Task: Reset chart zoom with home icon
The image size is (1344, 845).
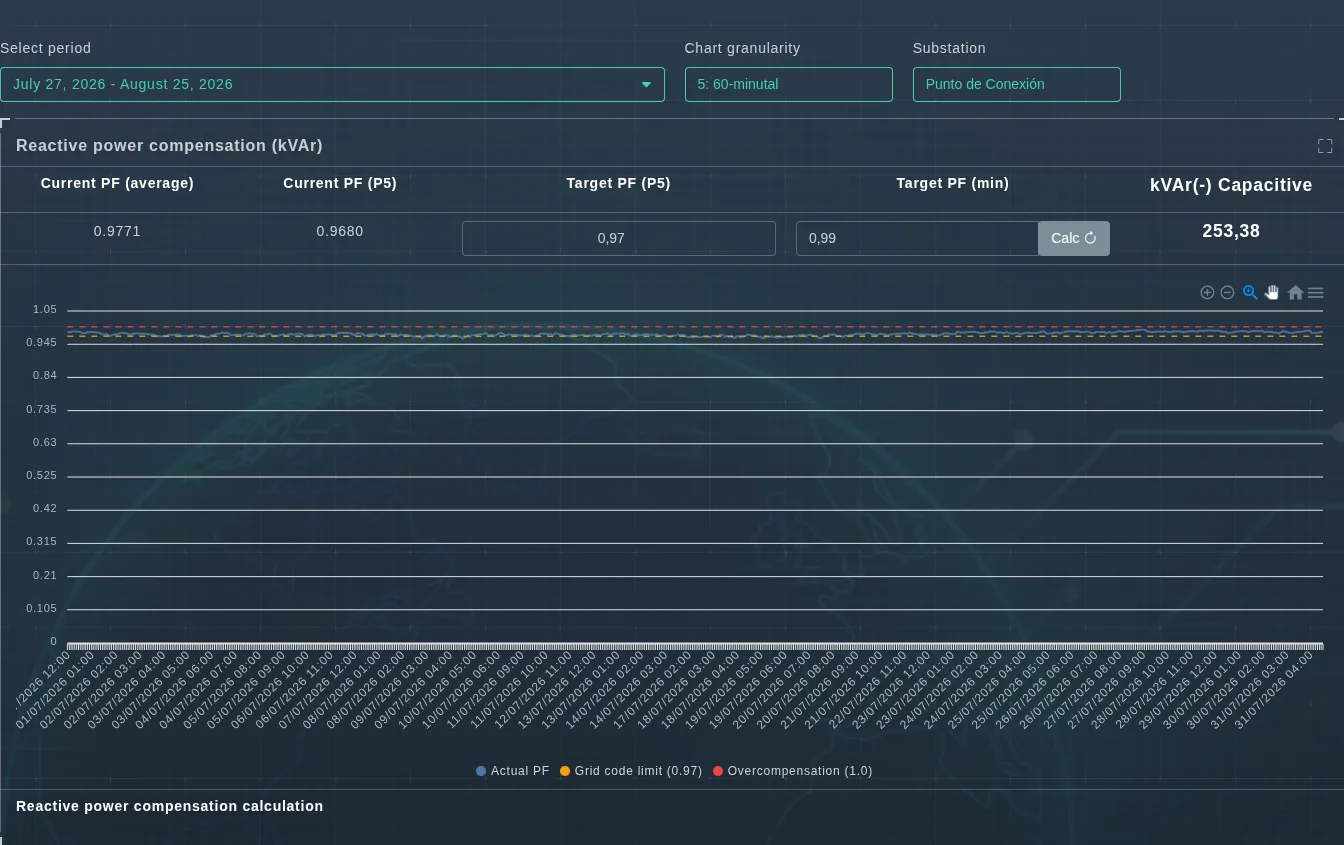Action: (1295, 293)
